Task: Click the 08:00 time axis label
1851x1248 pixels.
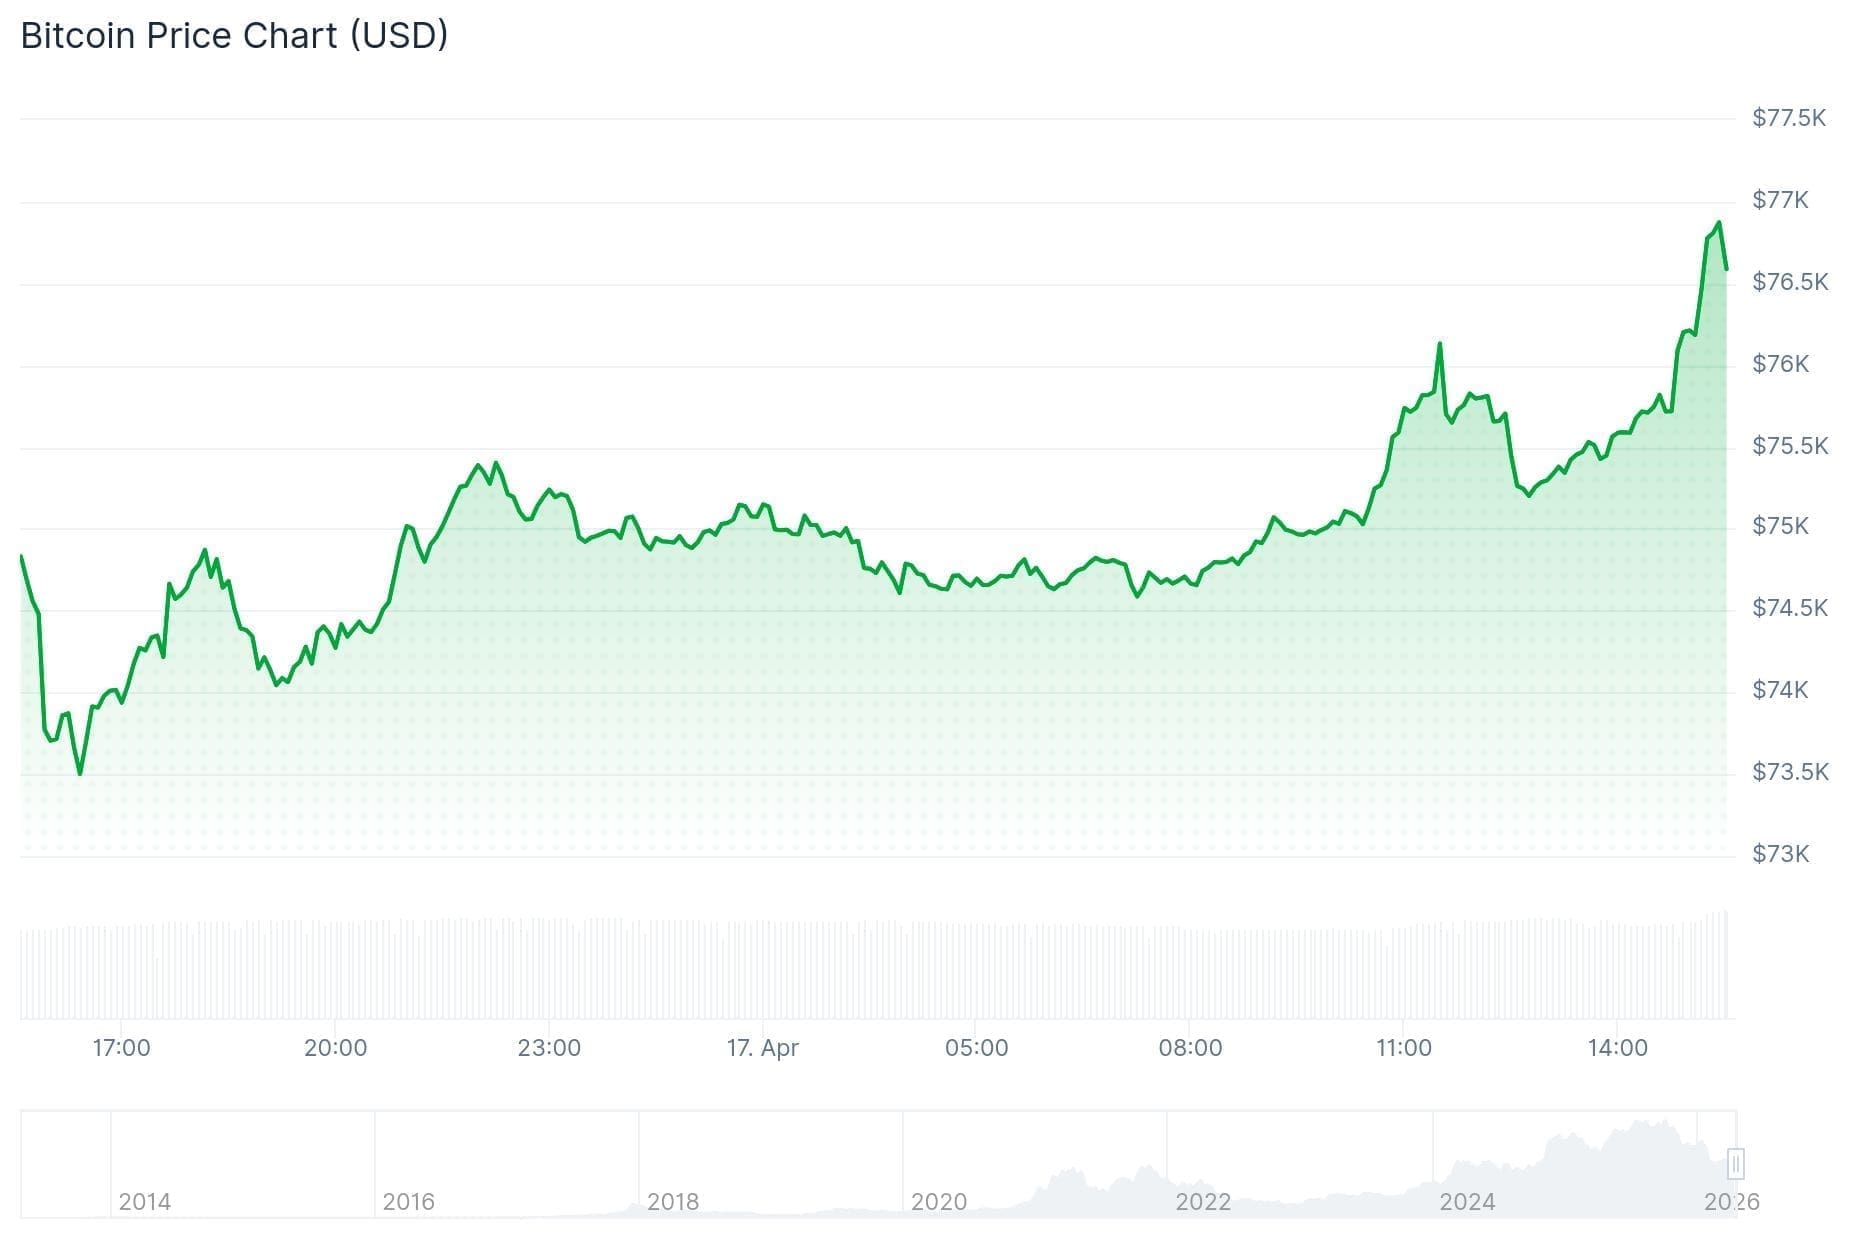Action: [x=1190, y=1048]
